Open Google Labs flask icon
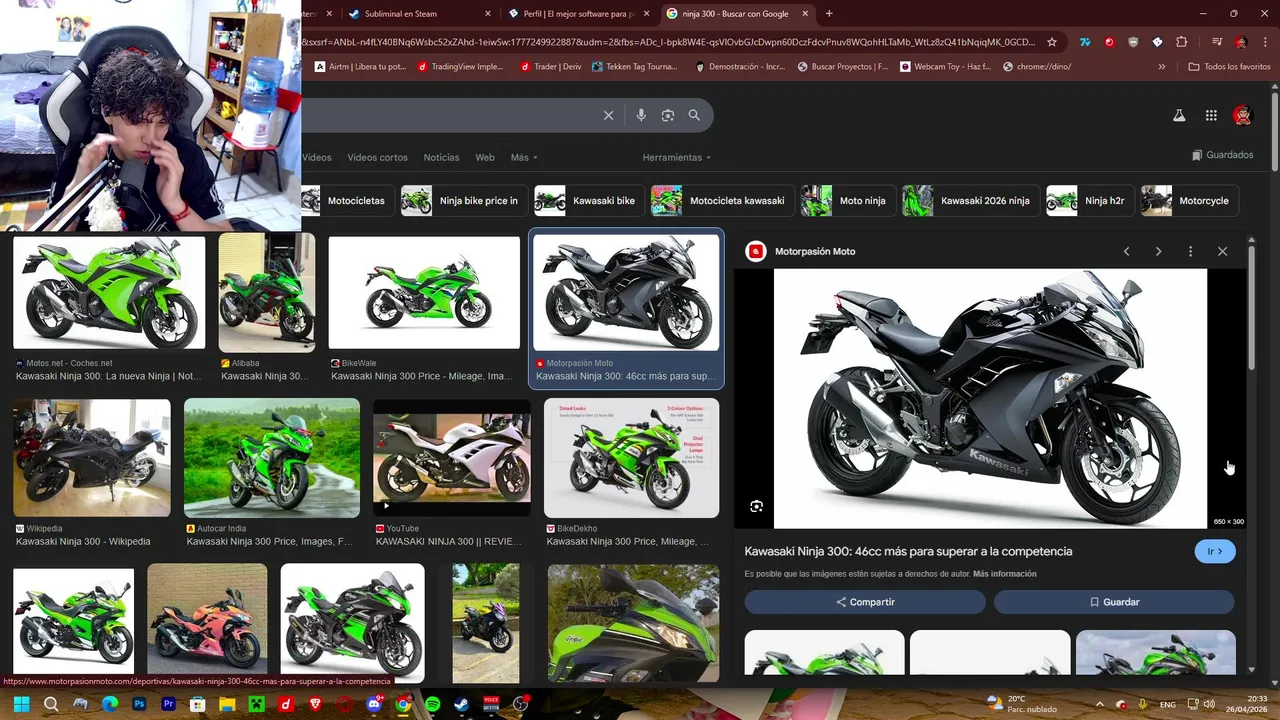Image resolution: width=1280 pixels, height=720 pixels. pyautogui.click(x=1179, y=115)
